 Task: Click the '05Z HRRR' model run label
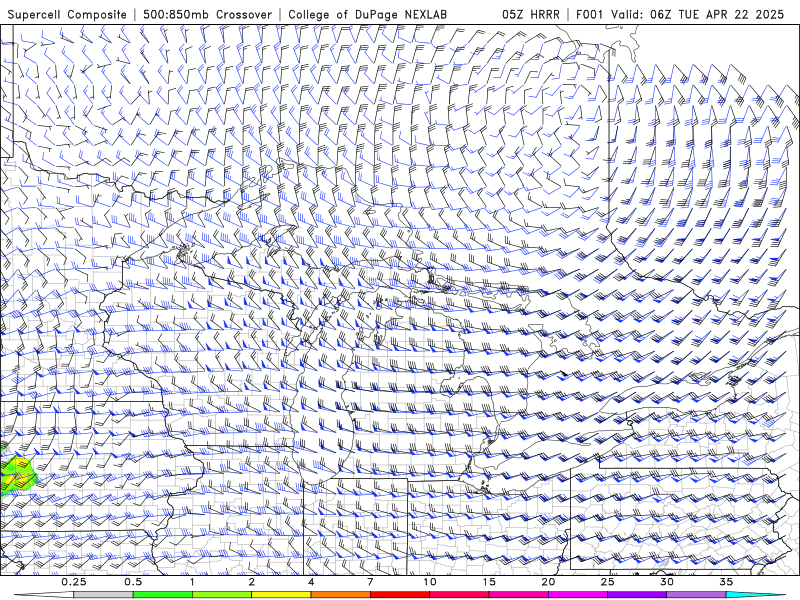531,14
